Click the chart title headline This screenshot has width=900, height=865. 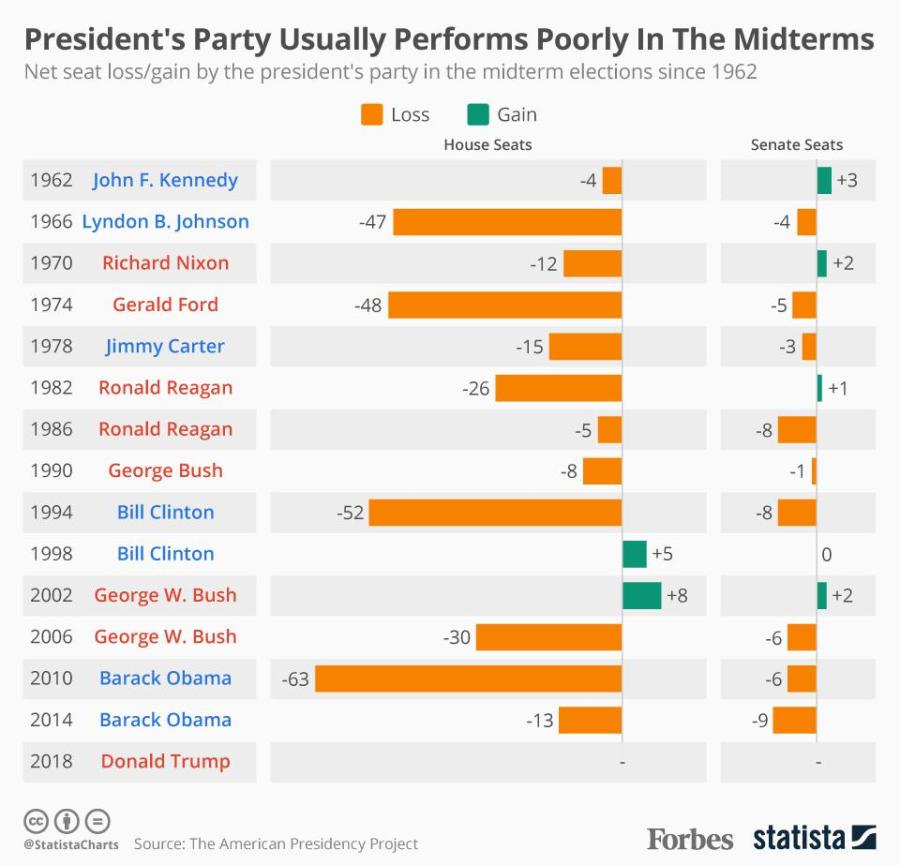coord(449,40)
